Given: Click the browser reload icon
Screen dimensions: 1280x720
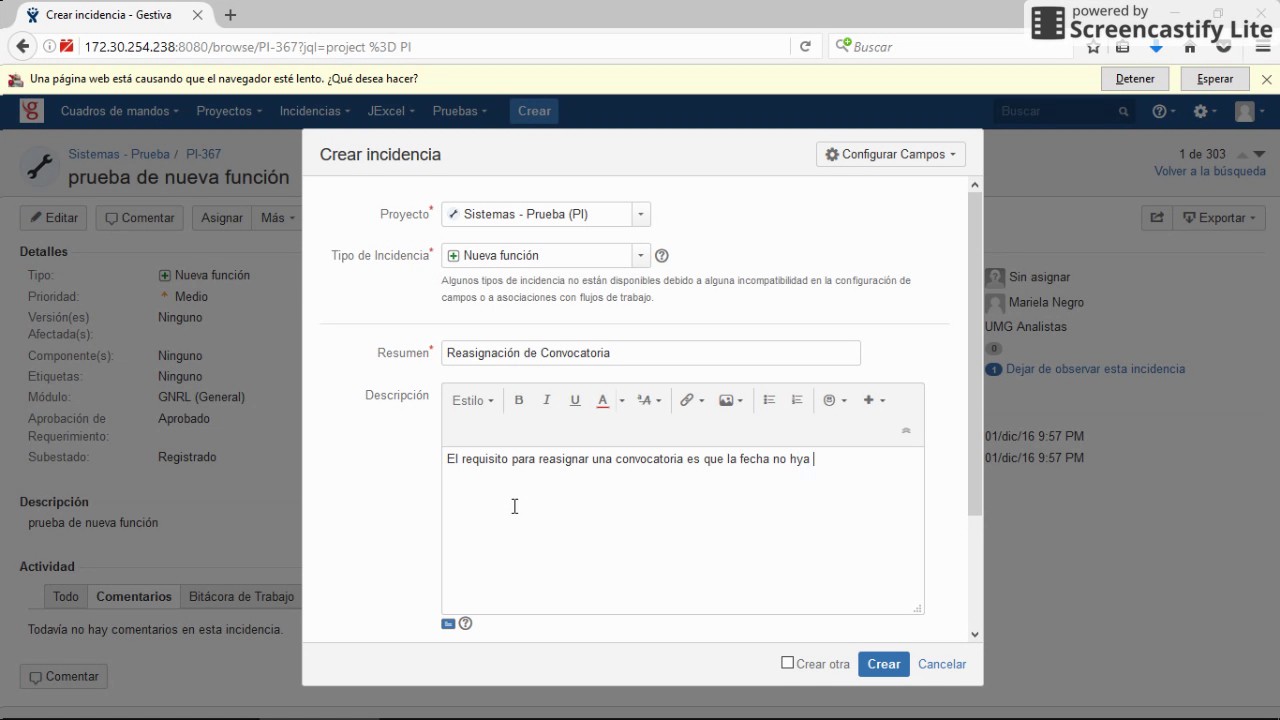Looking at the screenshot, I should (x=805, y=46).
